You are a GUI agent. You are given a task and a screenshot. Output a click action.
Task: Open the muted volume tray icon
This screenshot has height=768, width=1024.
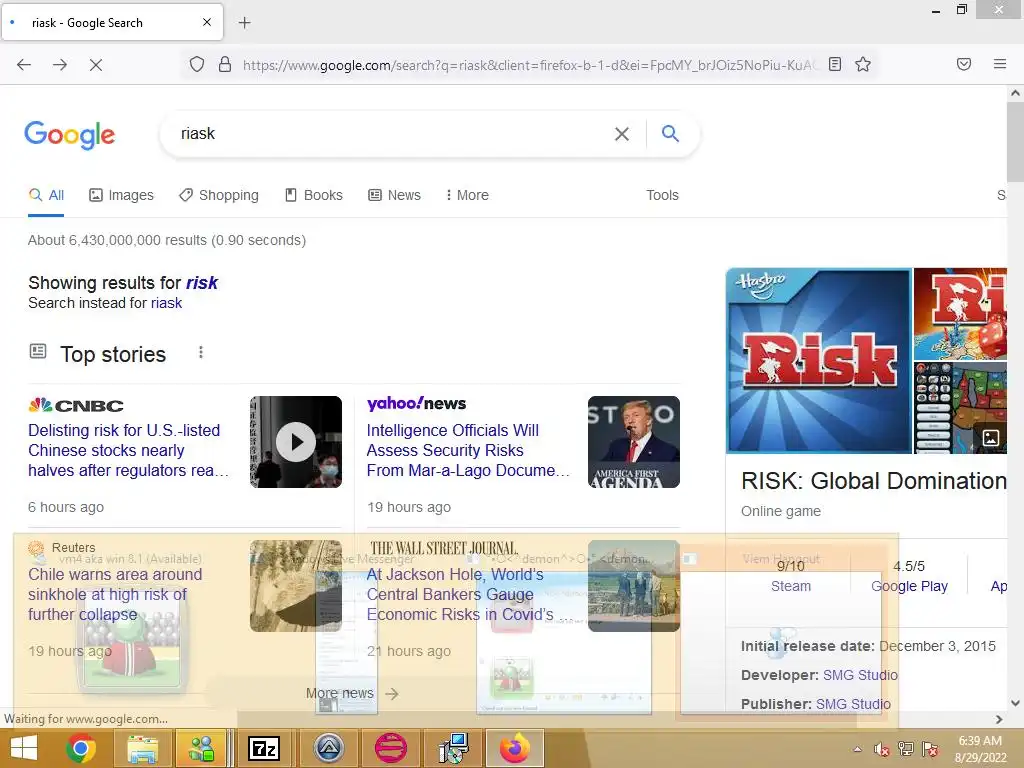click(x=882, y=749)
